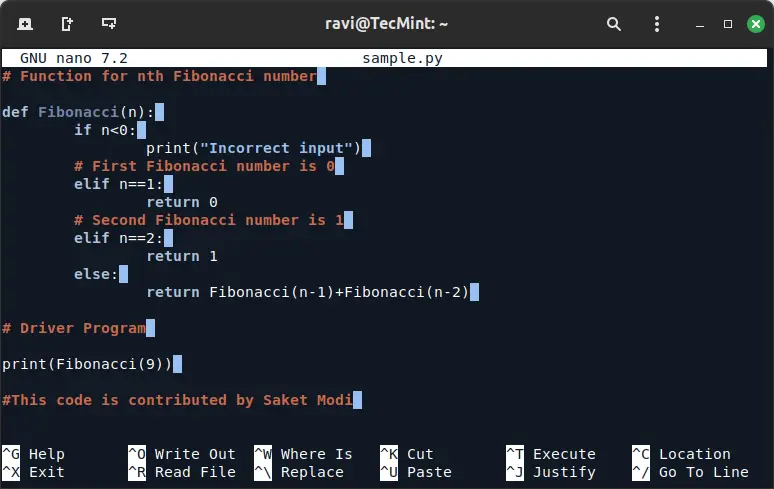Click the 'def Fibonacci(n):' line
This screenshot has height=489, width=774.
pos(78,112)
